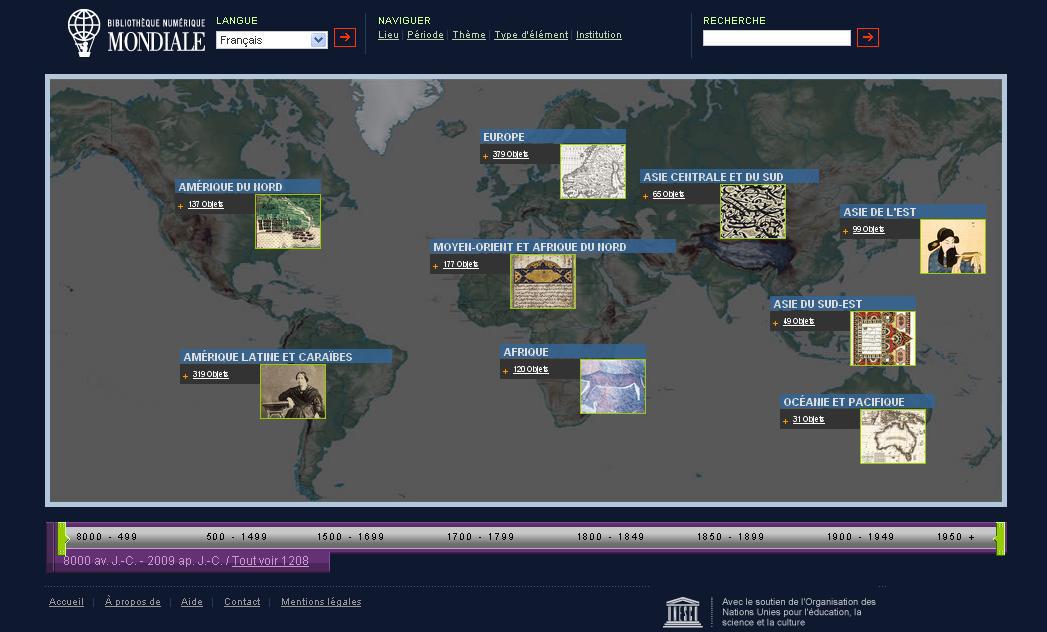This screenshot has height=632, width=1047.
Task: Expand the plus icon beside 319 Objets
Action: click(x=185, y=376)
